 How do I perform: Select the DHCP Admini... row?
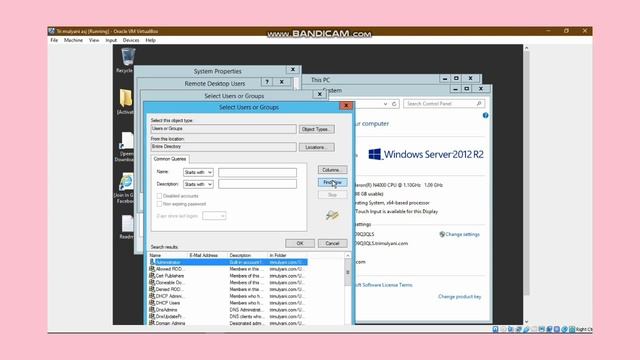point(228,296)
